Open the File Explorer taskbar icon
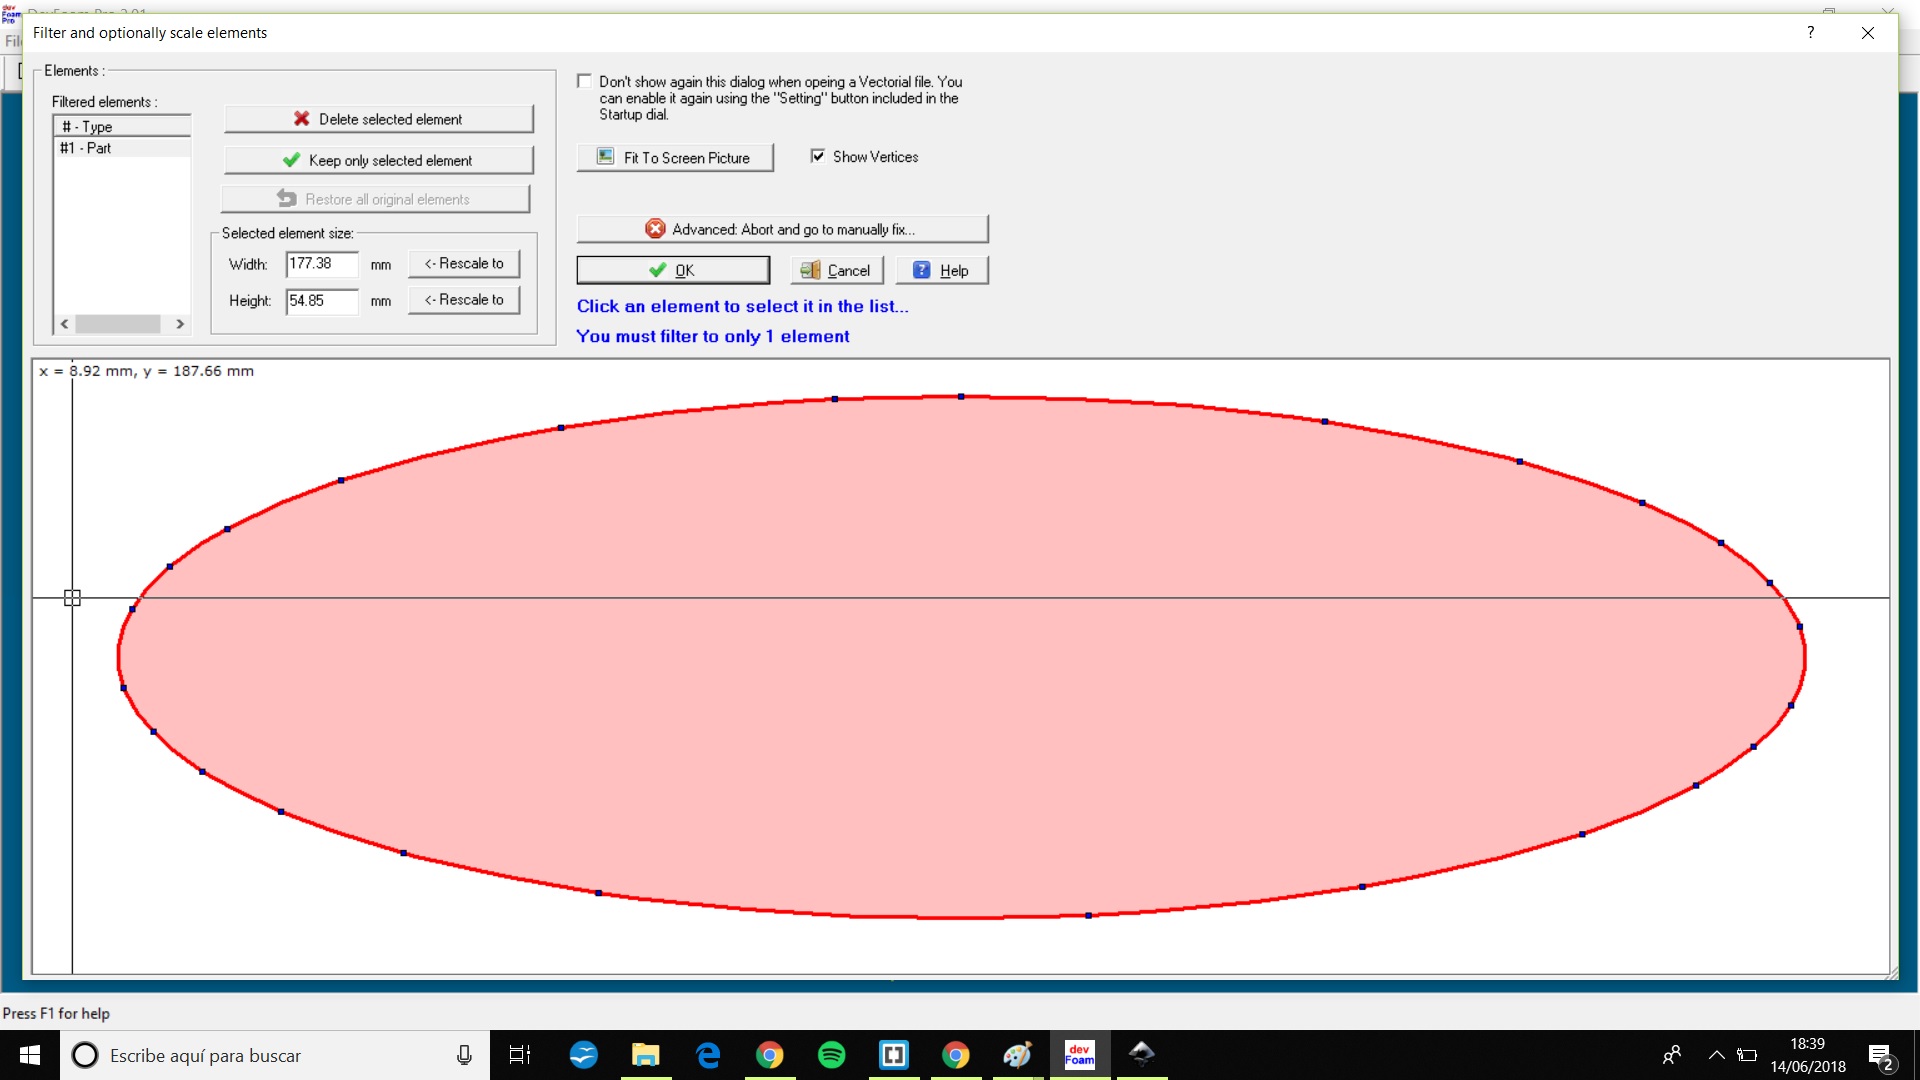The height and width of the screenshot is (1080, 1920). (645, 1055)
